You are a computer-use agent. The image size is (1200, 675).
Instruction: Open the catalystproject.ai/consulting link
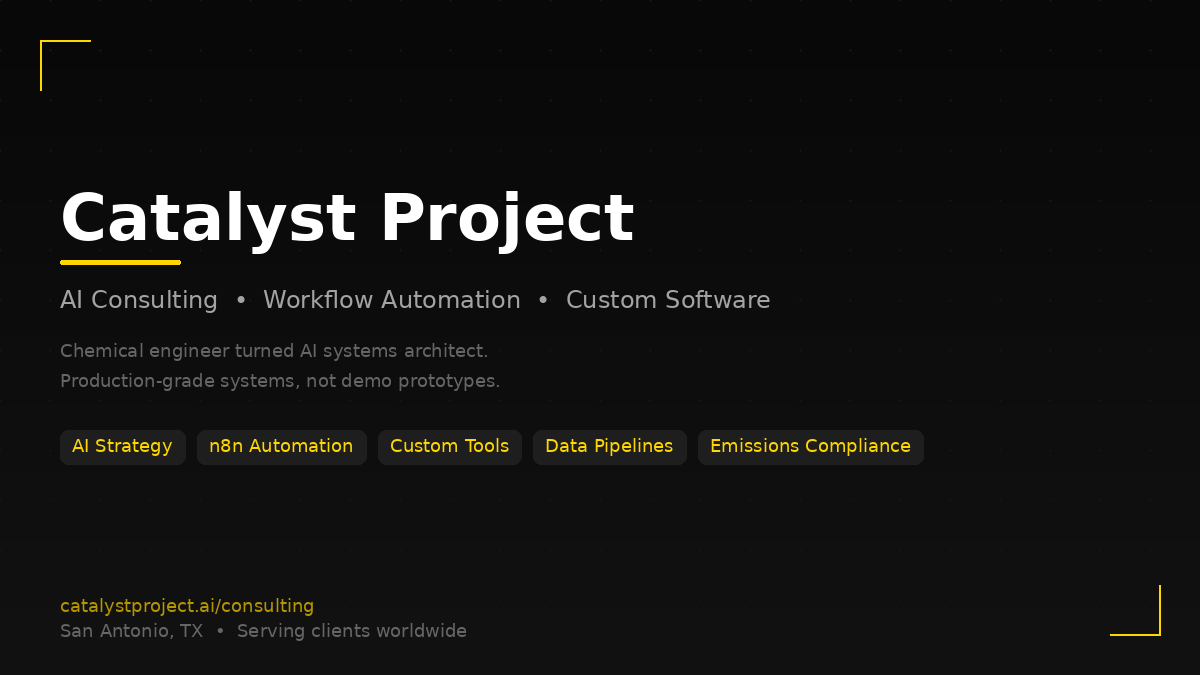tap(186, 606)
